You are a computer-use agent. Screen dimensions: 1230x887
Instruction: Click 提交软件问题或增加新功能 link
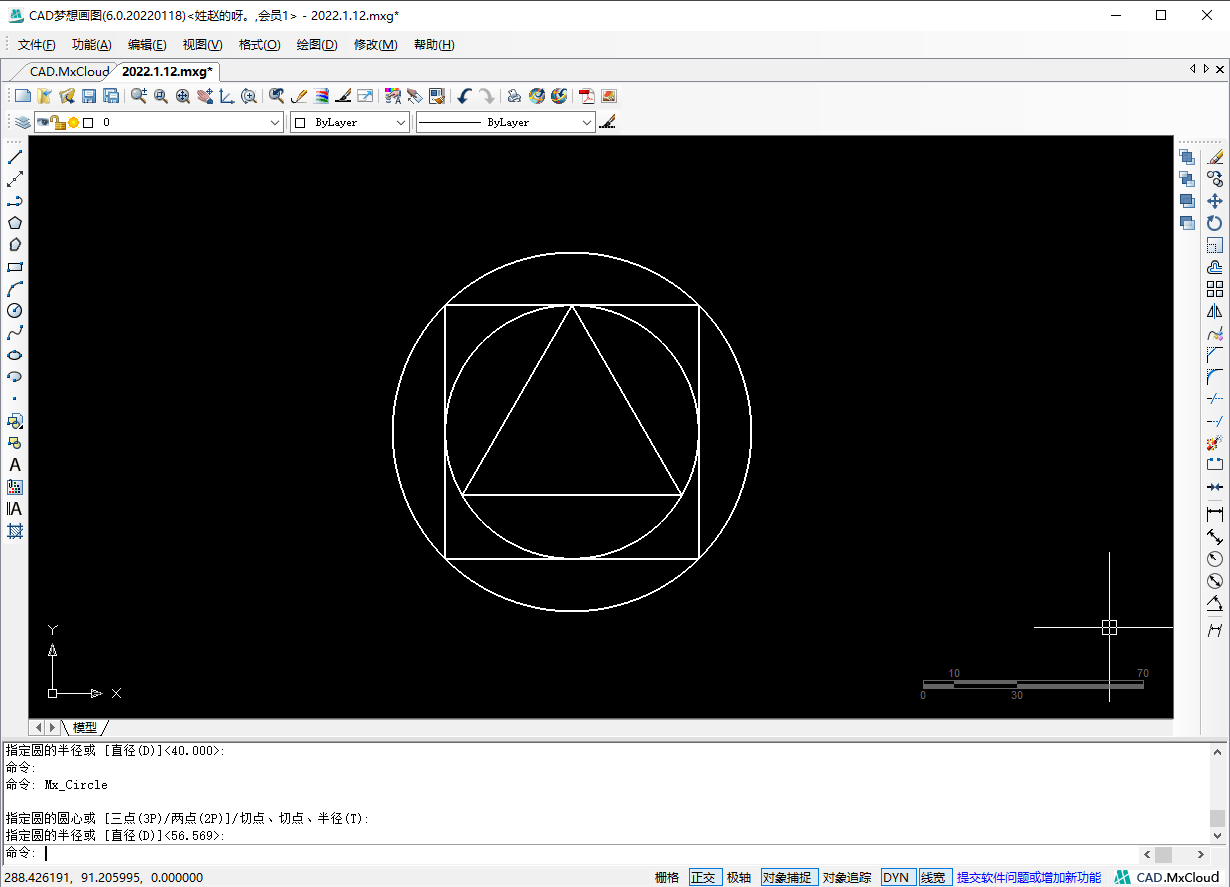click(x=1028, y=877)
